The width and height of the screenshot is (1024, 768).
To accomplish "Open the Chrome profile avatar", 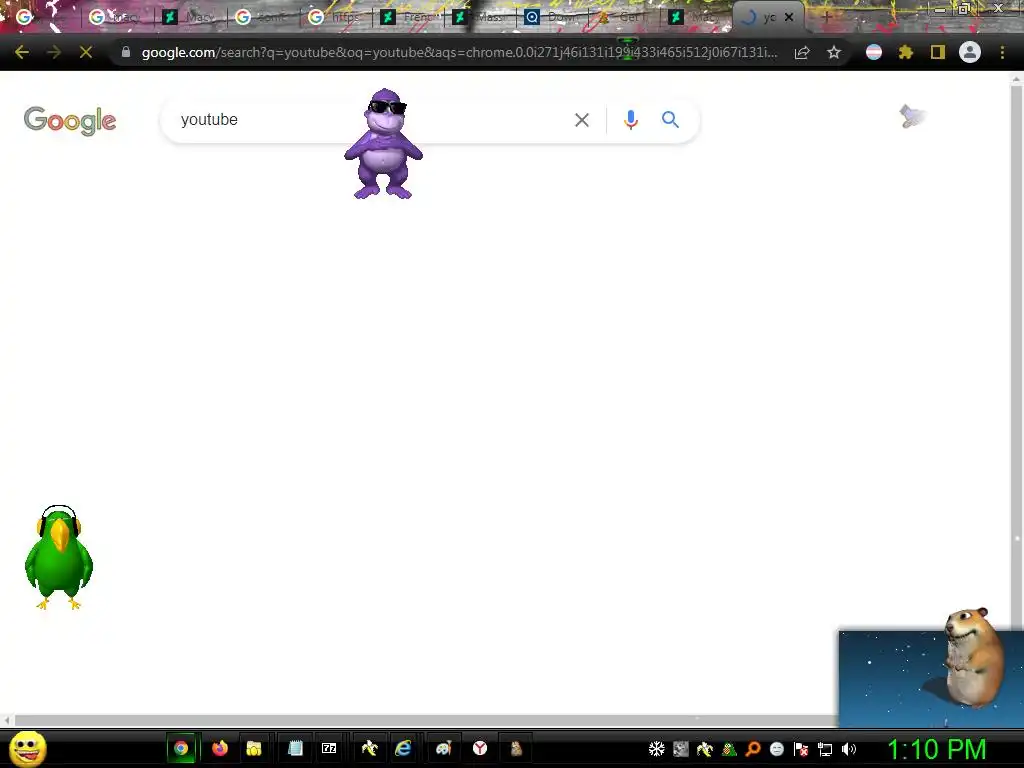I will coord(970,52).
